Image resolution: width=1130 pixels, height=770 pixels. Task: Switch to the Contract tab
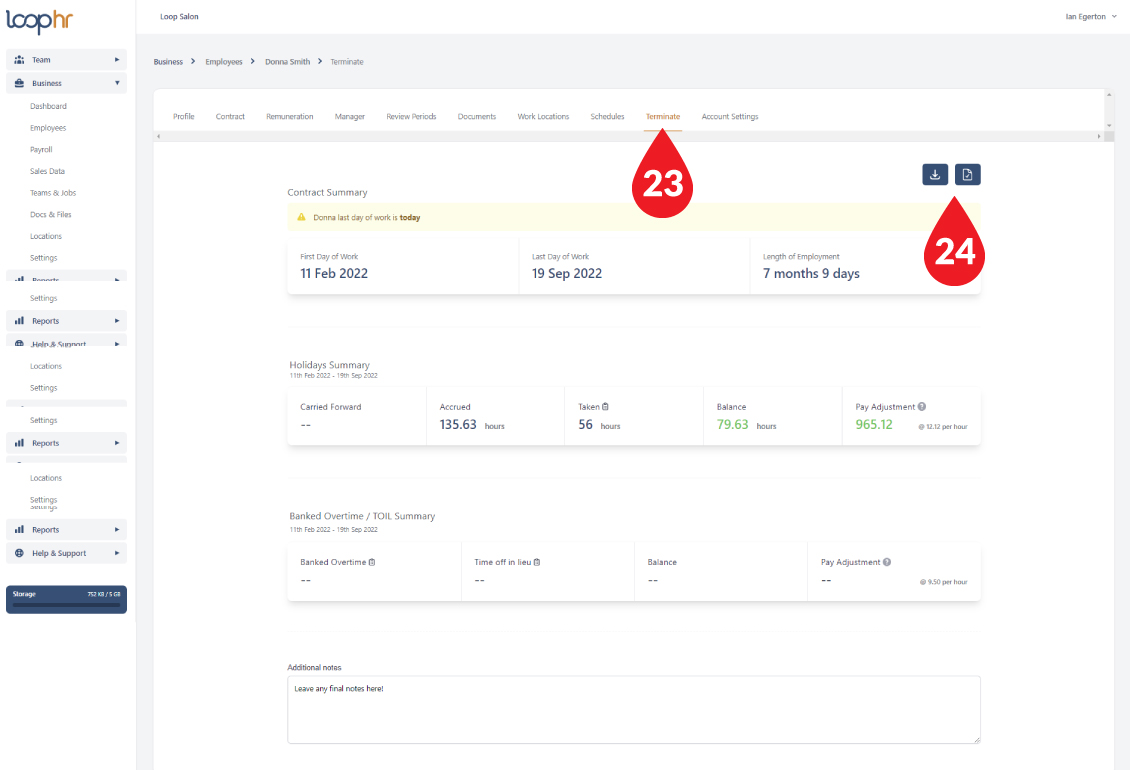(230, 116)
